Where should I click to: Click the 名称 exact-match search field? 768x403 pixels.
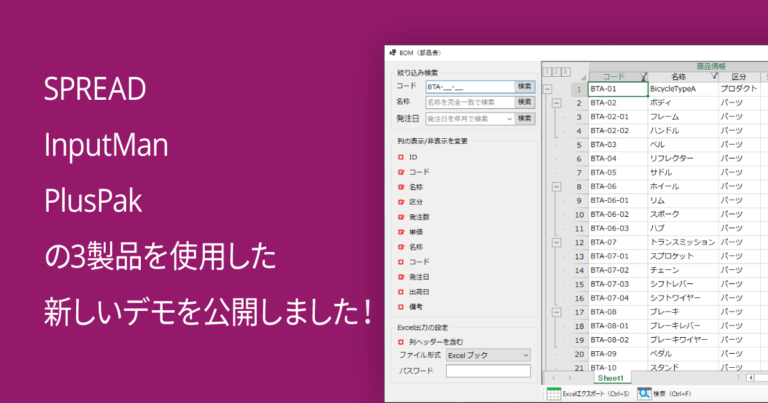tap(470, 102)
